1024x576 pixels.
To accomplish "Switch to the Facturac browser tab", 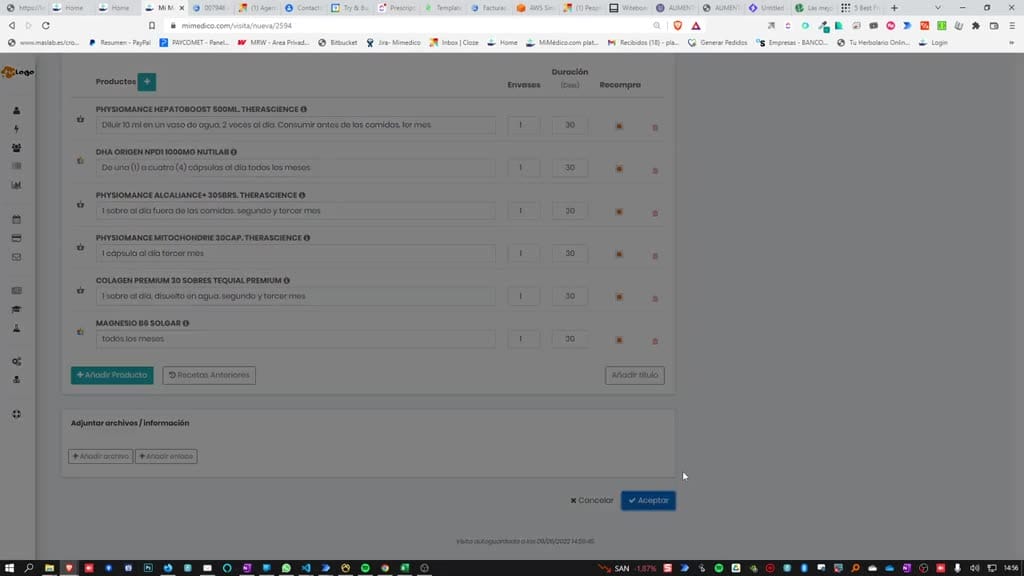I will tap(490, 8).
